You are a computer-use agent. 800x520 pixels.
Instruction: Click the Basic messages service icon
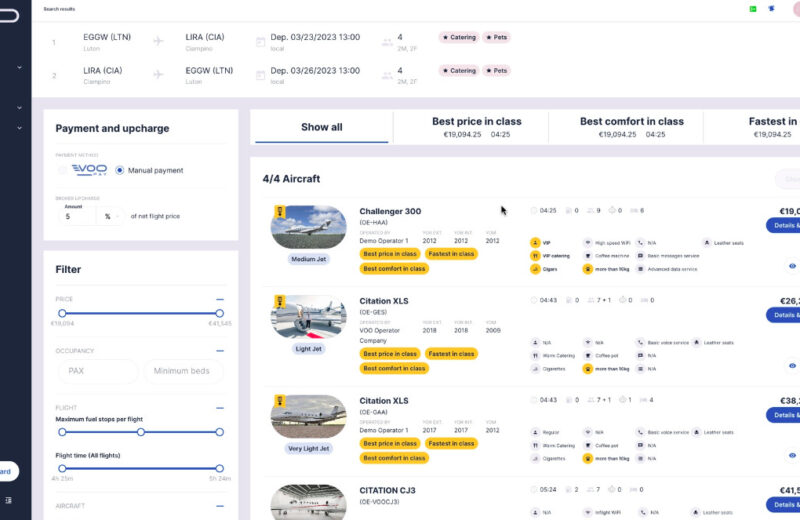tap(640, 256)
